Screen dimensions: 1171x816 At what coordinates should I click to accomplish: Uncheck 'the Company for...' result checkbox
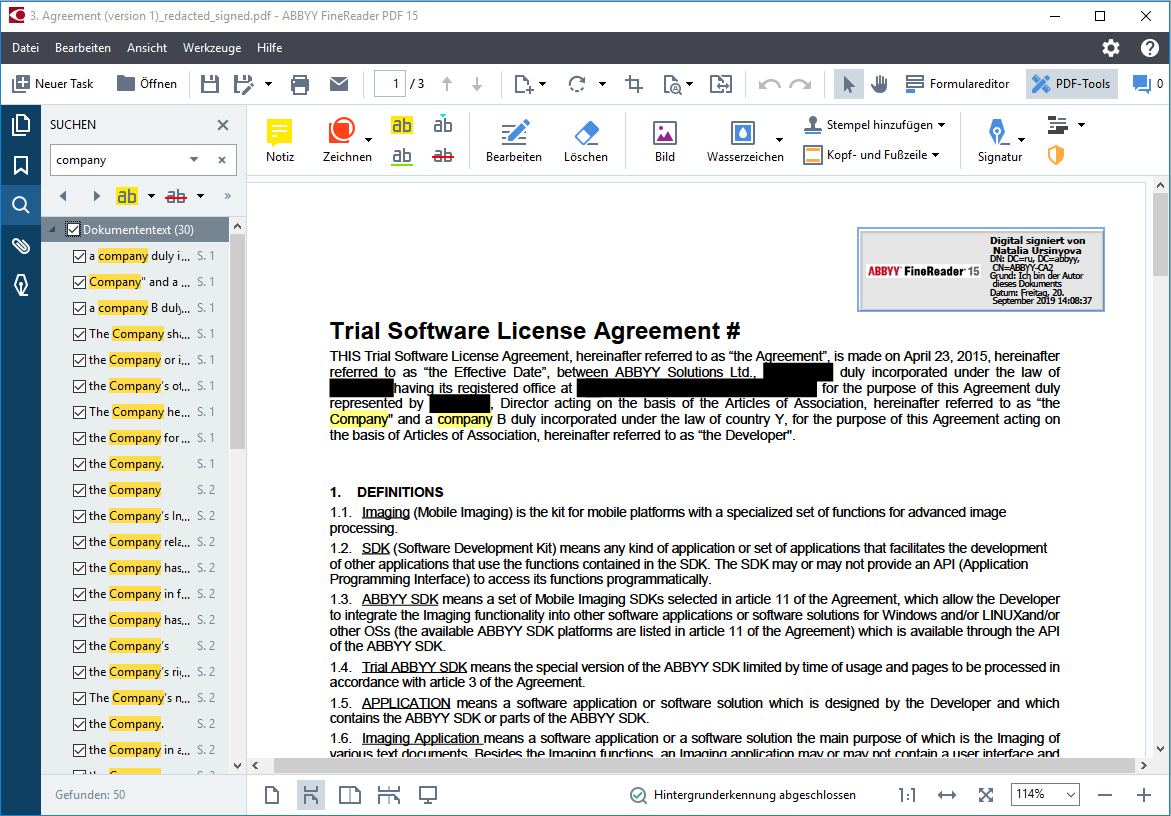point(79,438)
